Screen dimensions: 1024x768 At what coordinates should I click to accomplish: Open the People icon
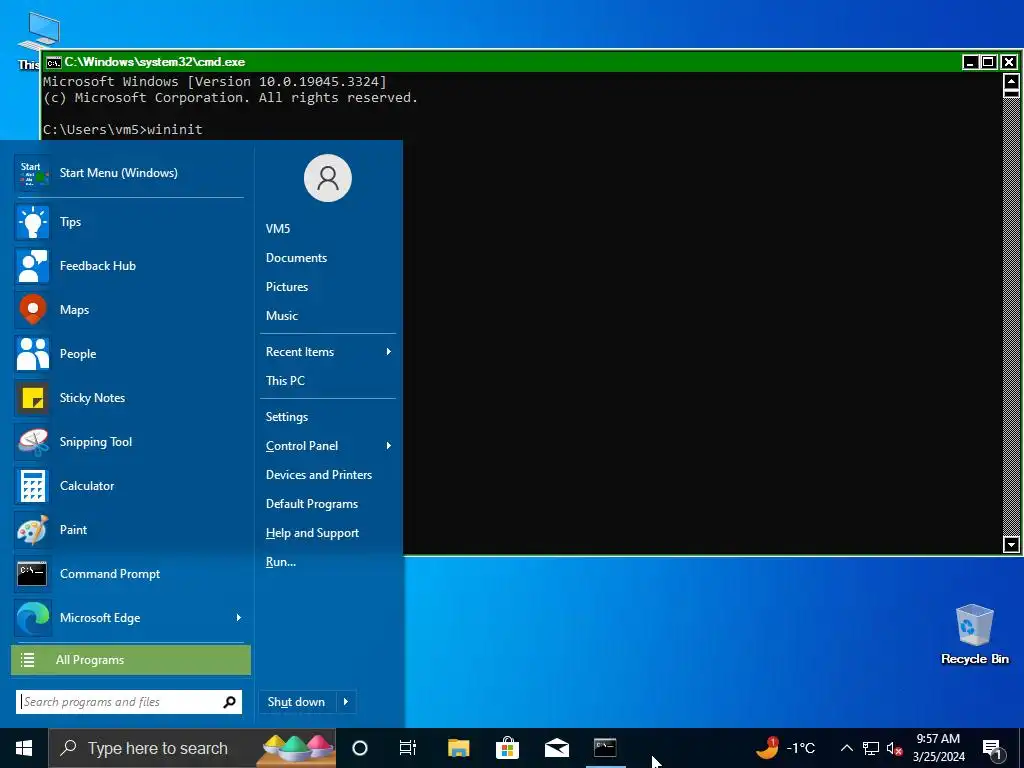[x=32, y=354]
